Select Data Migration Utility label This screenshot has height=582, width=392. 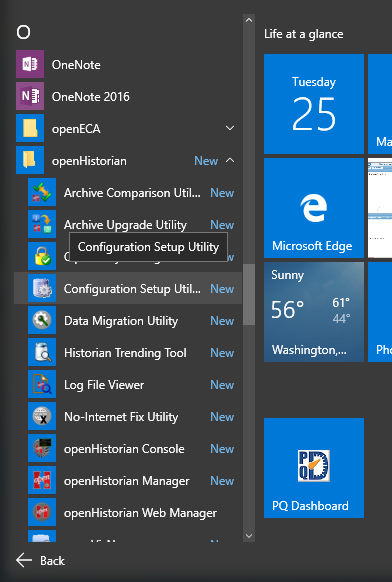121,321
